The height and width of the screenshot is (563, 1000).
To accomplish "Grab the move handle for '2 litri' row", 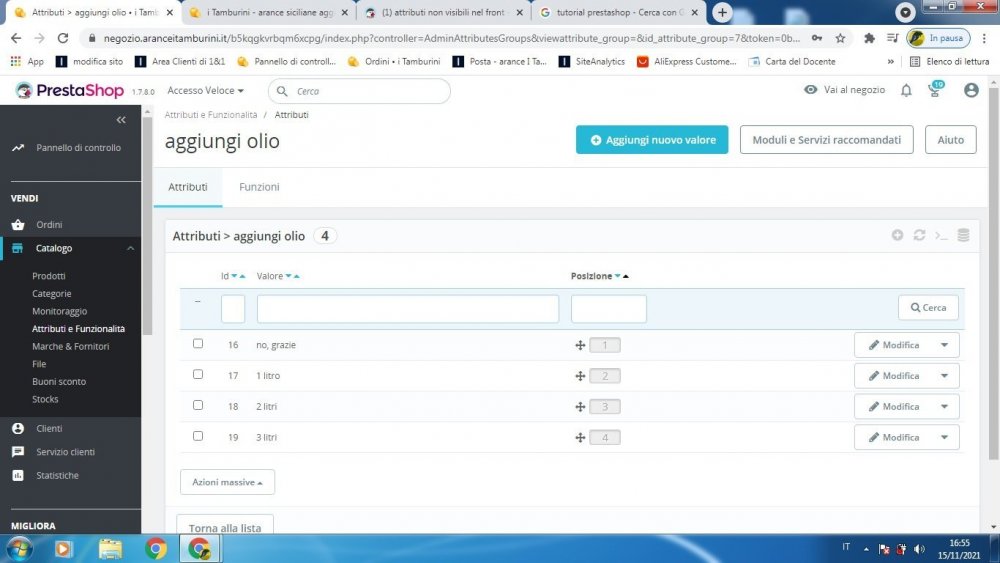I will tap(580, 406).
